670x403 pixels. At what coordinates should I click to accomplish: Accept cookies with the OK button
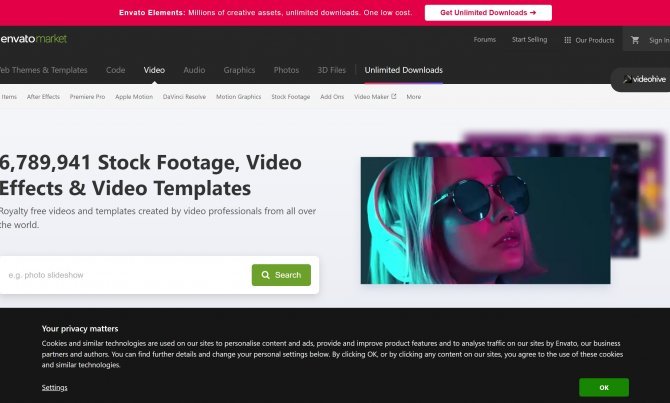[604, 388]
